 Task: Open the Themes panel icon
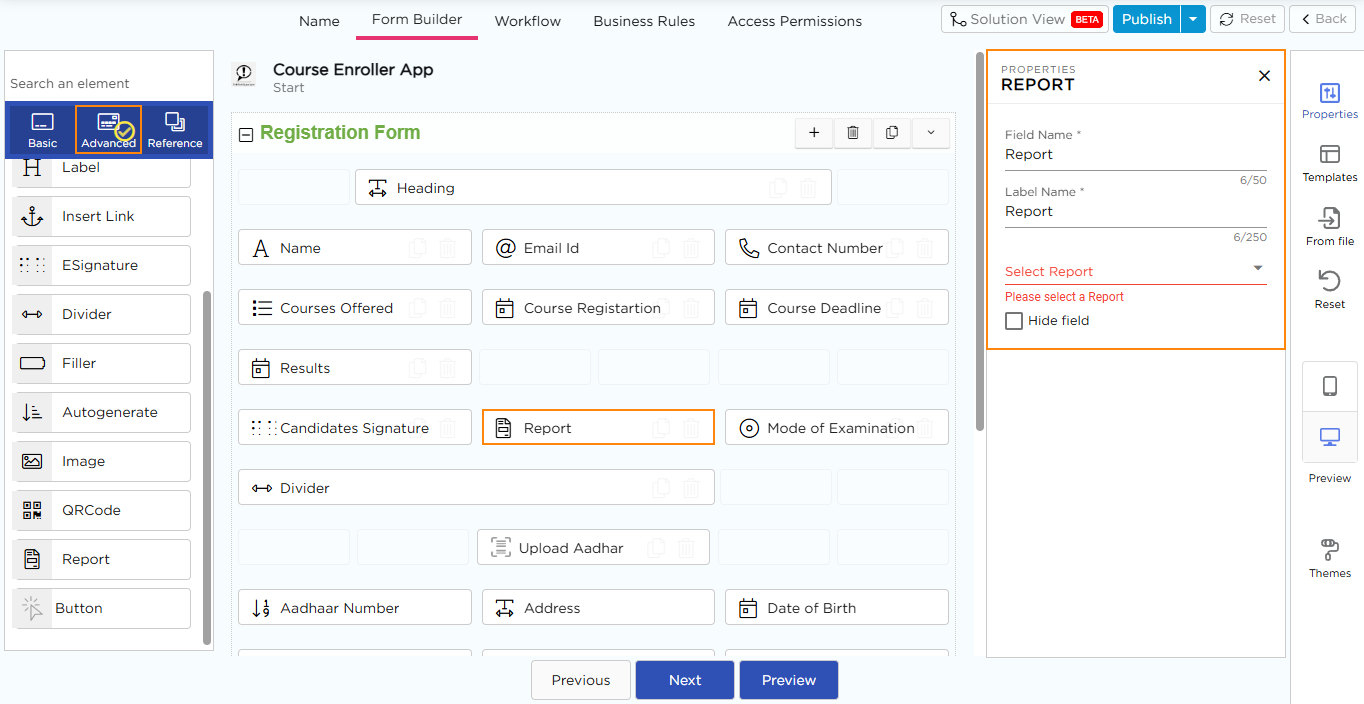1329,550
